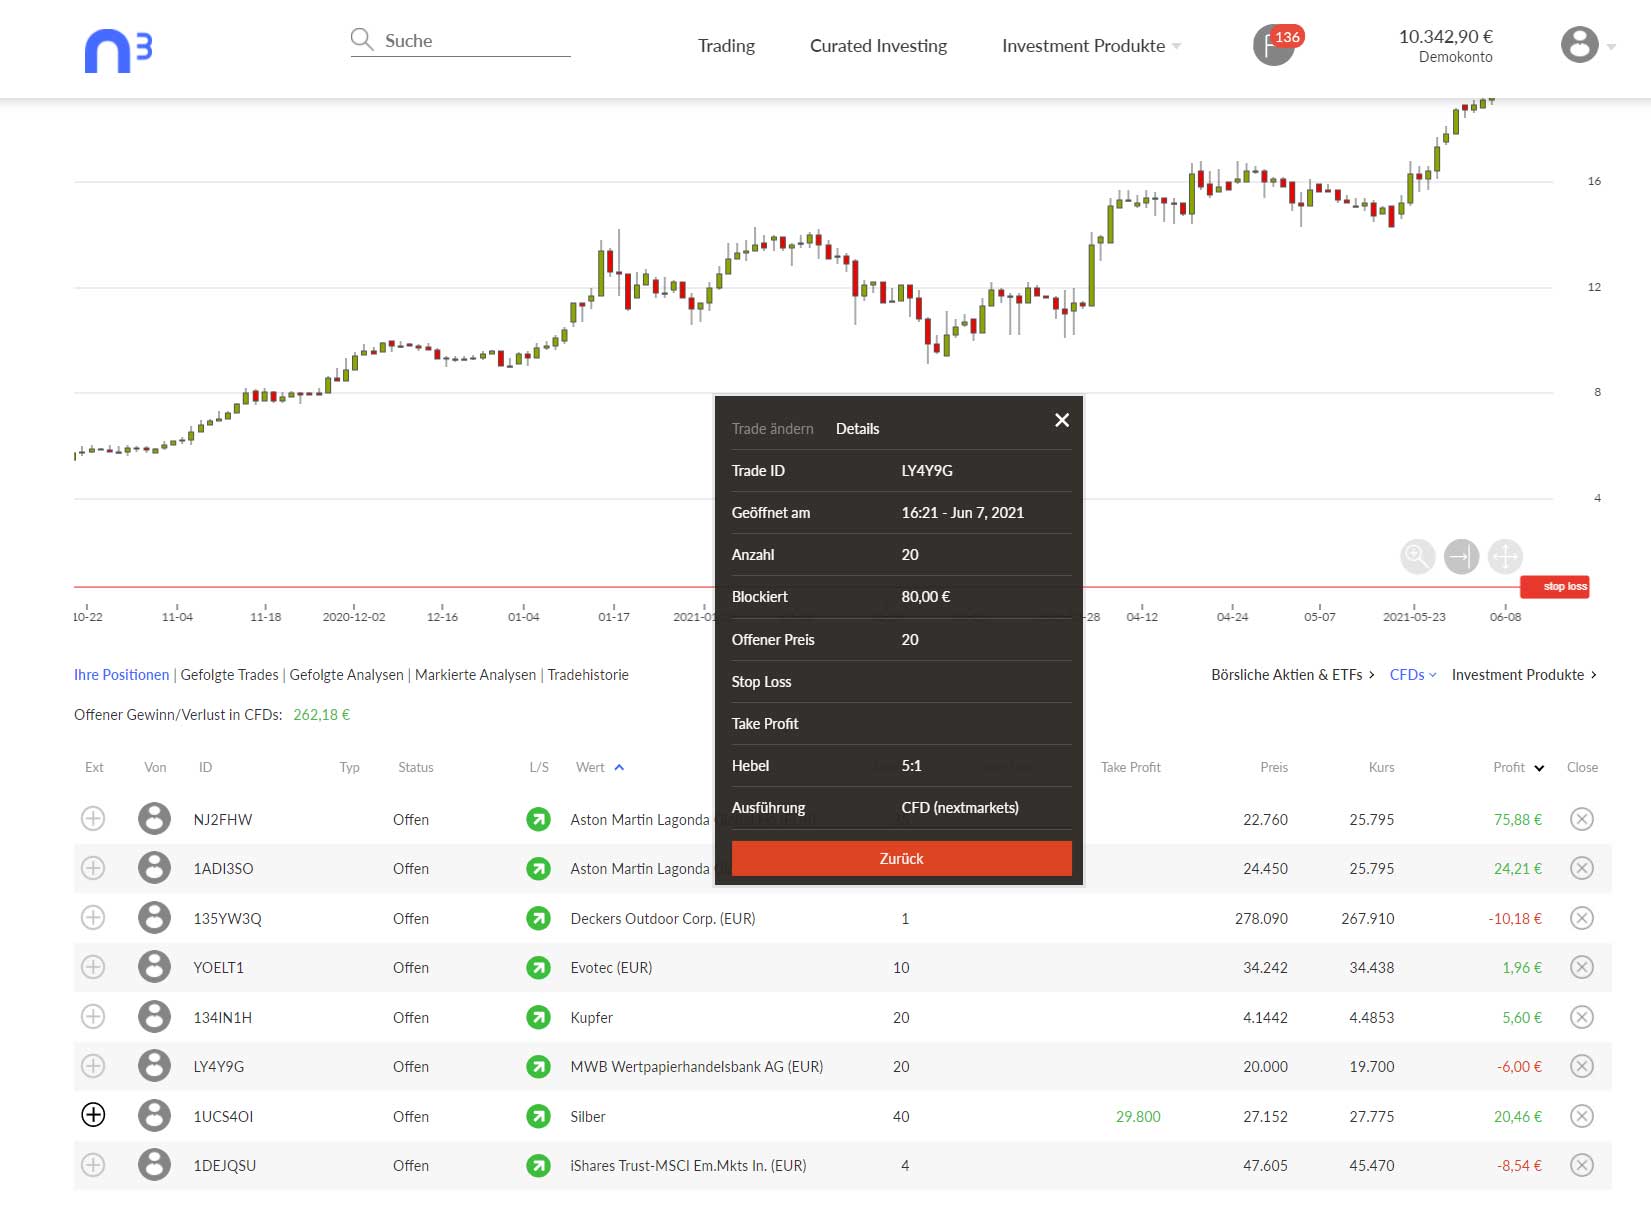Click the long arrow icon for Silber
The width and height of the screenshot is (1651, 1214).
[x=538, y=1116]
